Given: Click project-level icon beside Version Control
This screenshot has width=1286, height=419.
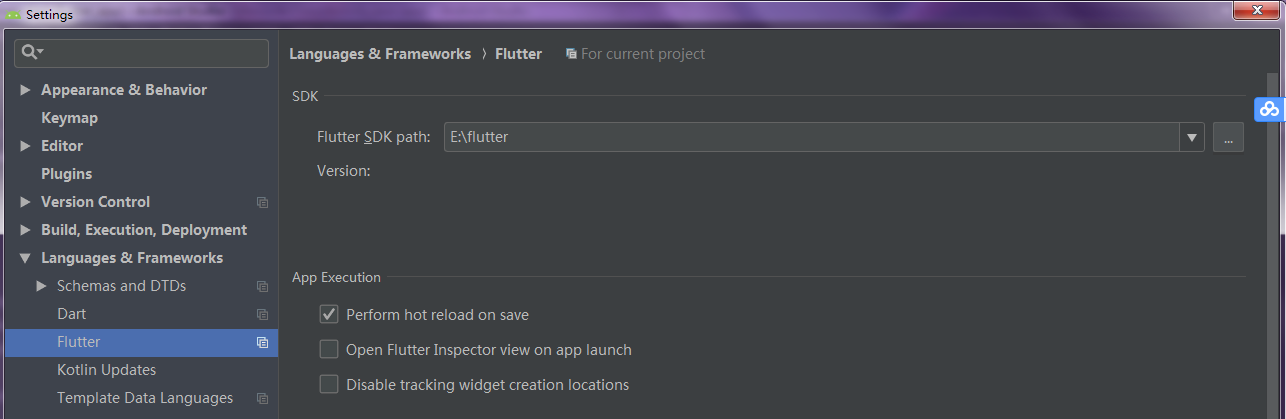Looking at the screenshot, I should click(262, 202).
